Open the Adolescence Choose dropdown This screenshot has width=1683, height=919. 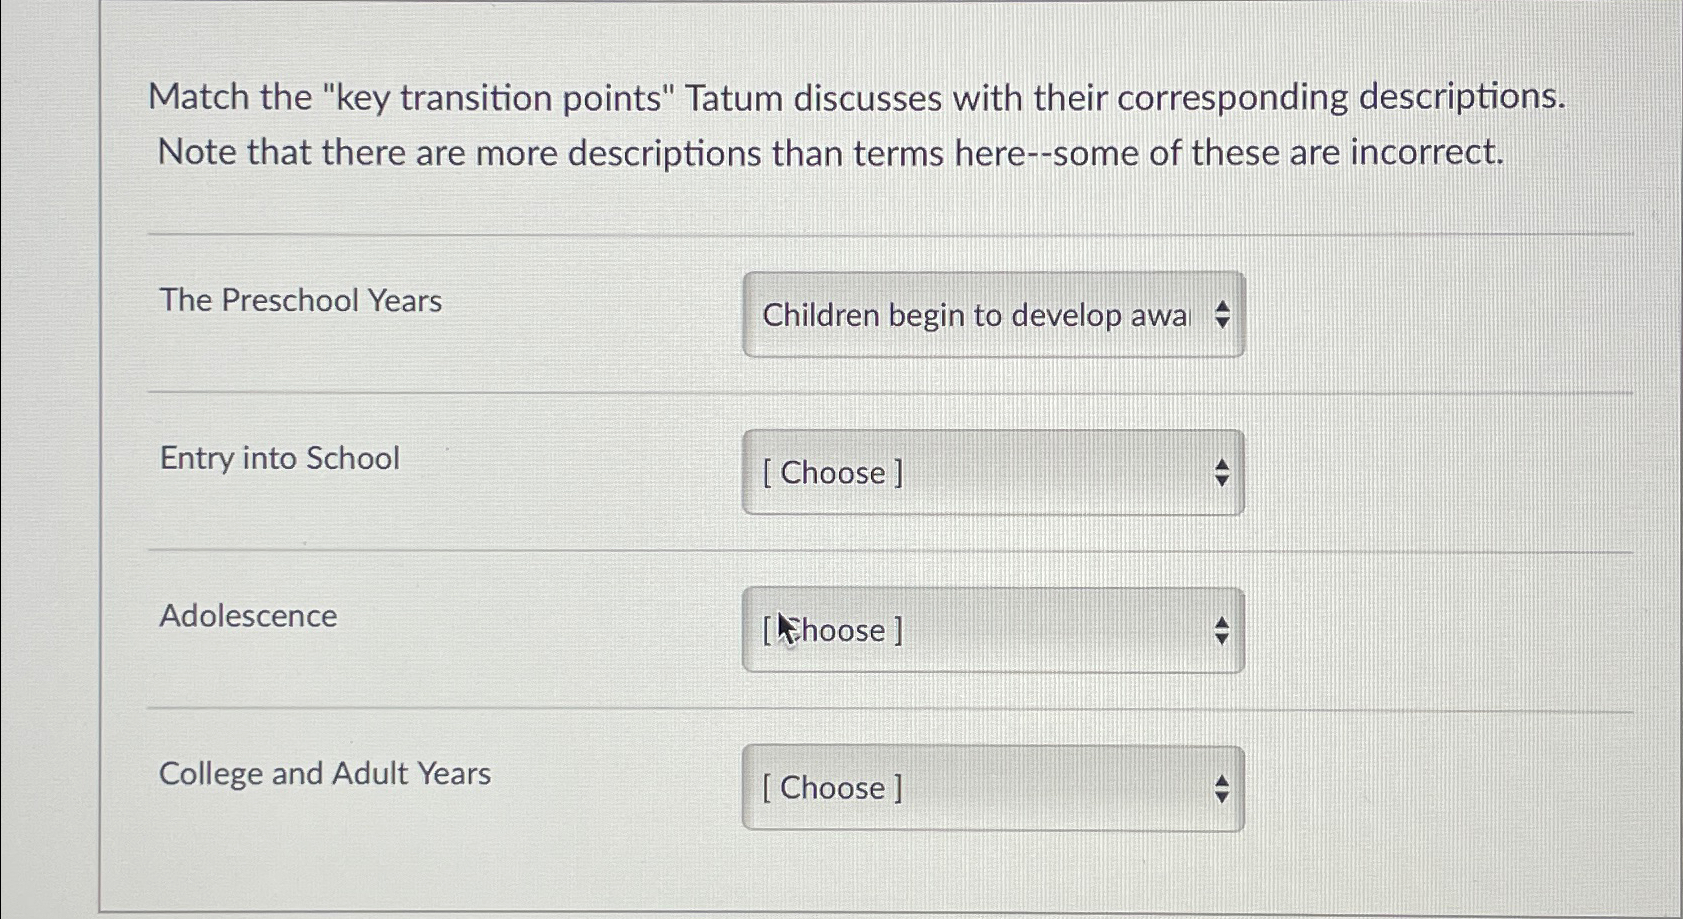[992, 630]
